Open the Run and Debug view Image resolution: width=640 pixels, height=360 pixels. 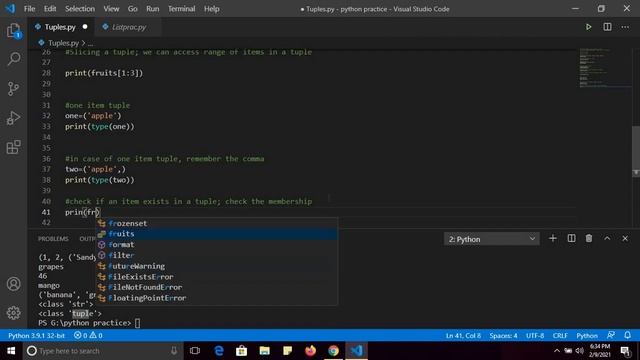pos(13,118)
